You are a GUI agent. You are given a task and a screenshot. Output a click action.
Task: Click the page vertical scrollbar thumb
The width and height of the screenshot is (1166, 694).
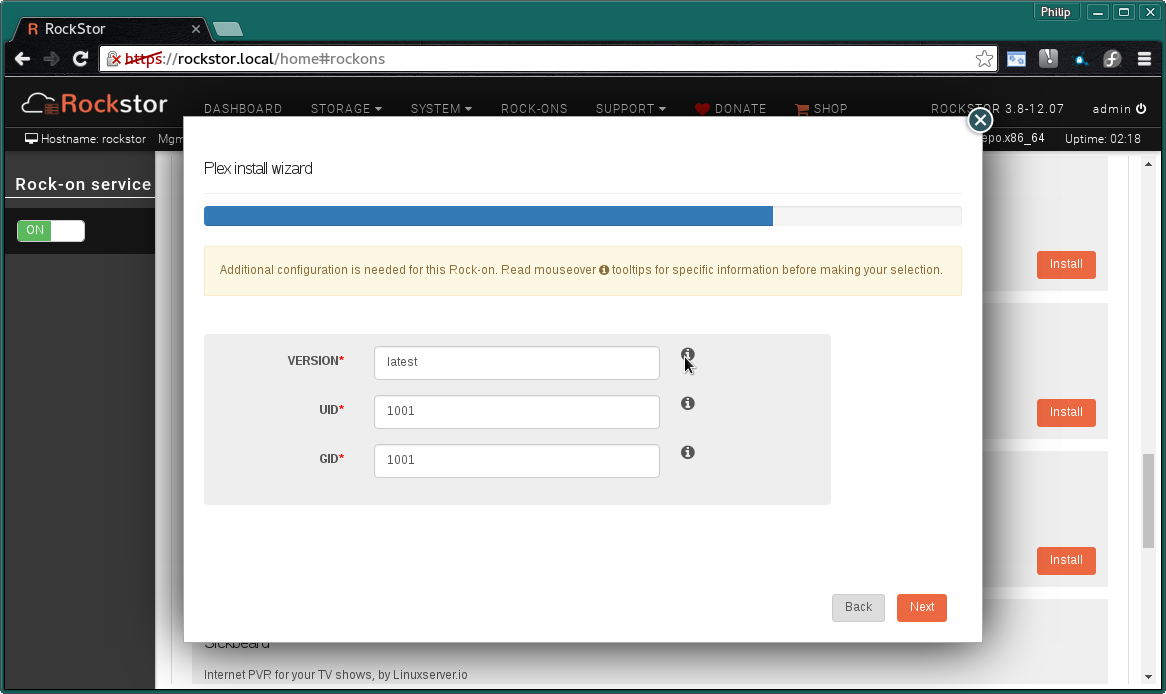coord(1148,500)
